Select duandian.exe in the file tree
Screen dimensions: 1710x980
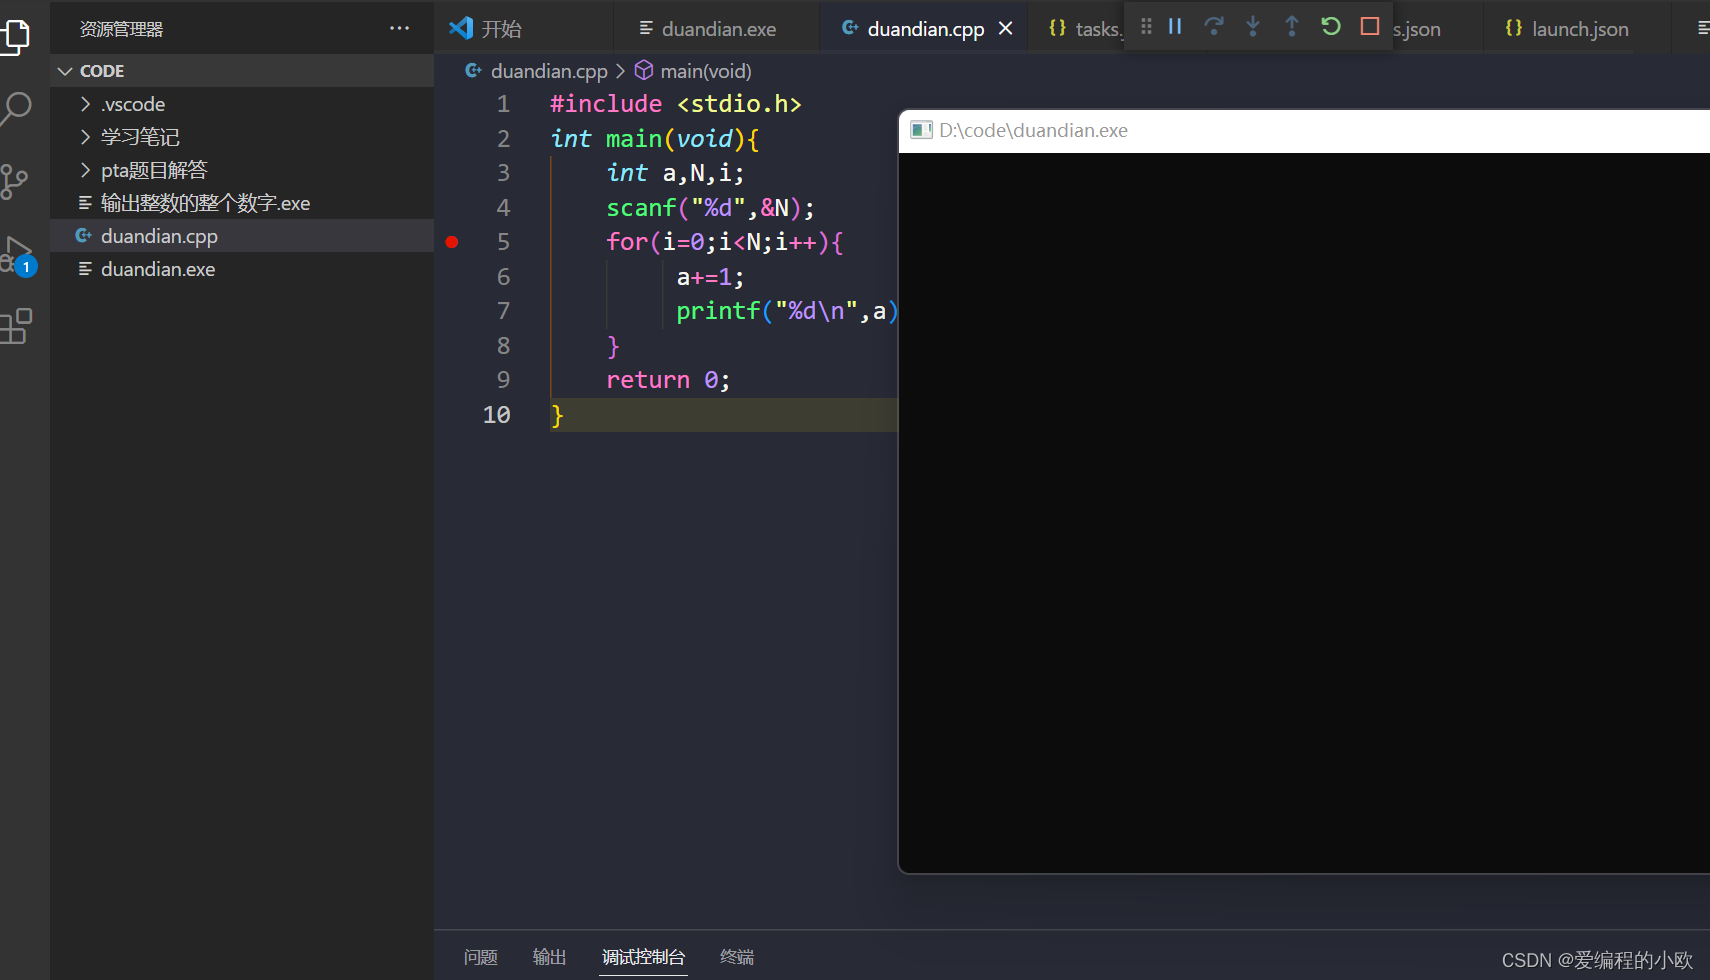(158, 268)
